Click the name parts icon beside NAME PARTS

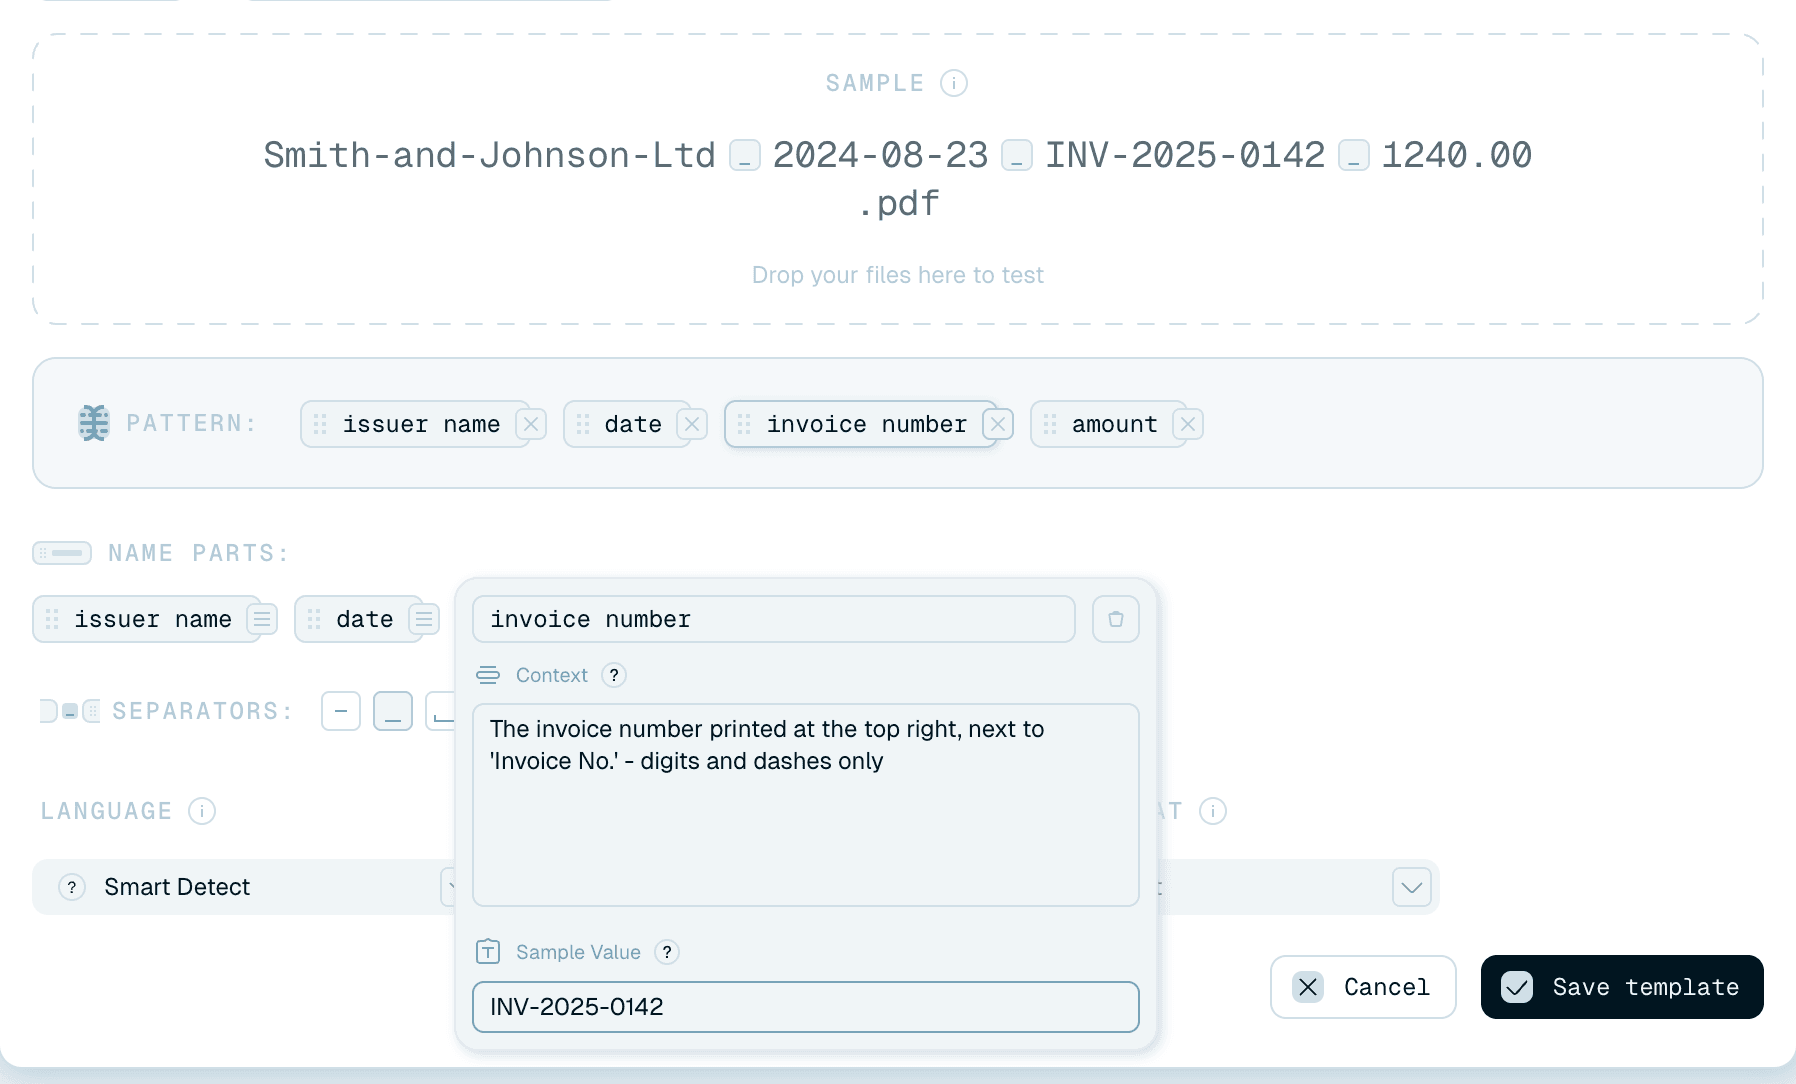point(62,553)
